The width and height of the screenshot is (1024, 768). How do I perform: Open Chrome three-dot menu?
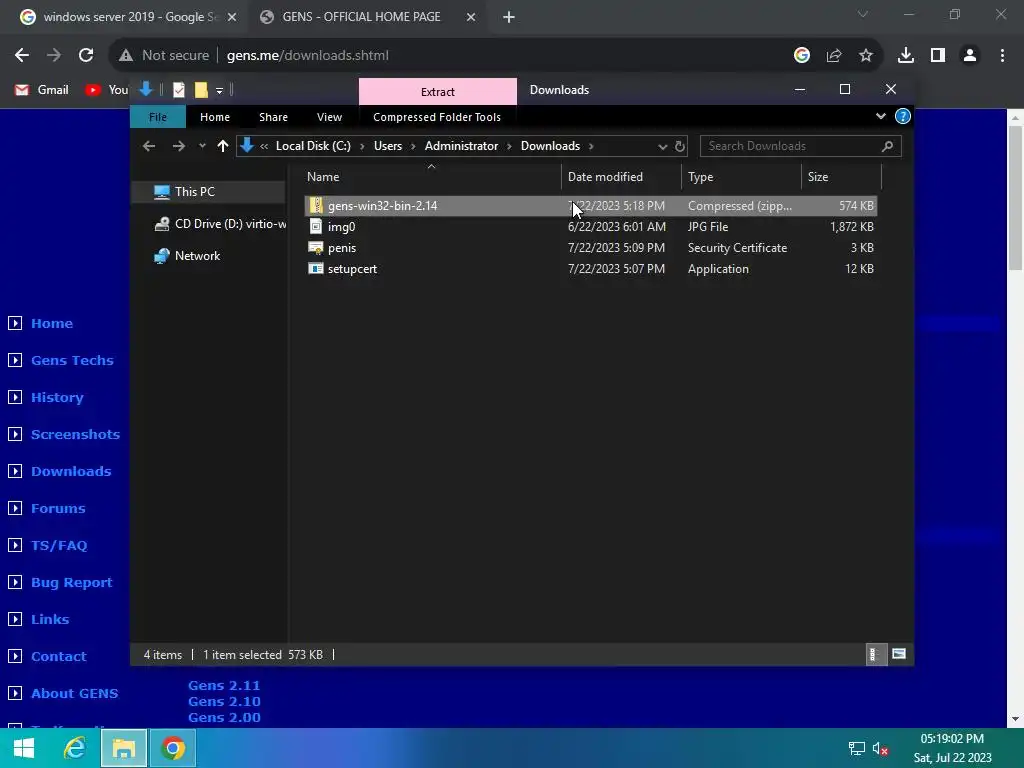[1002, 56]
